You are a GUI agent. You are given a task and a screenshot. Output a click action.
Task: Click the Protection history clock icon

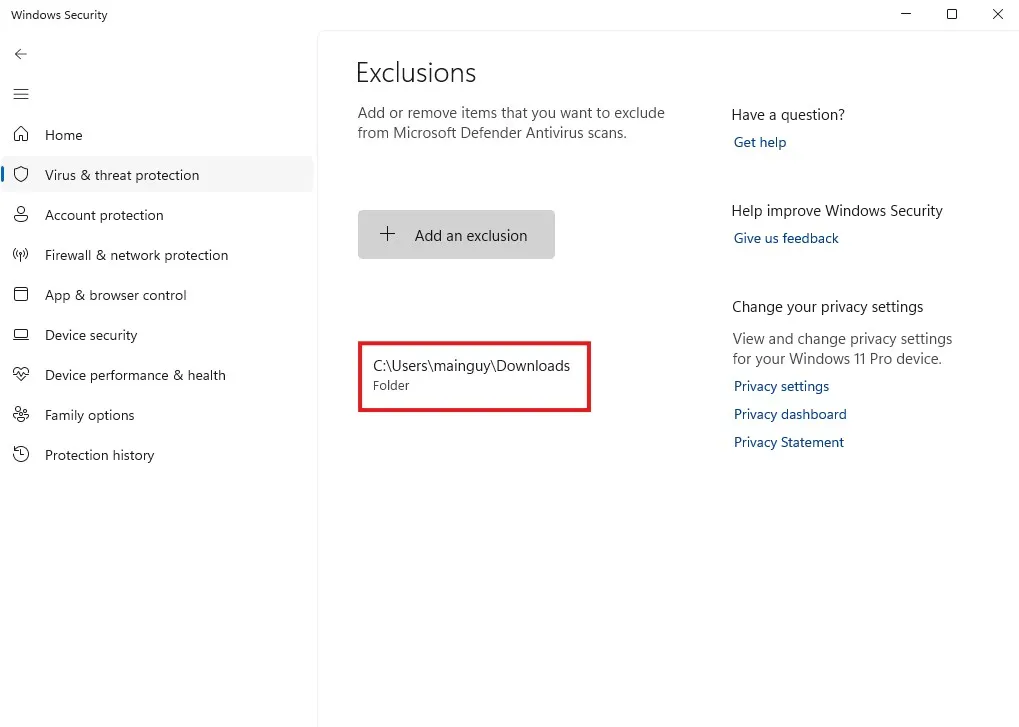pyautogui.click(x=21, y=455)
